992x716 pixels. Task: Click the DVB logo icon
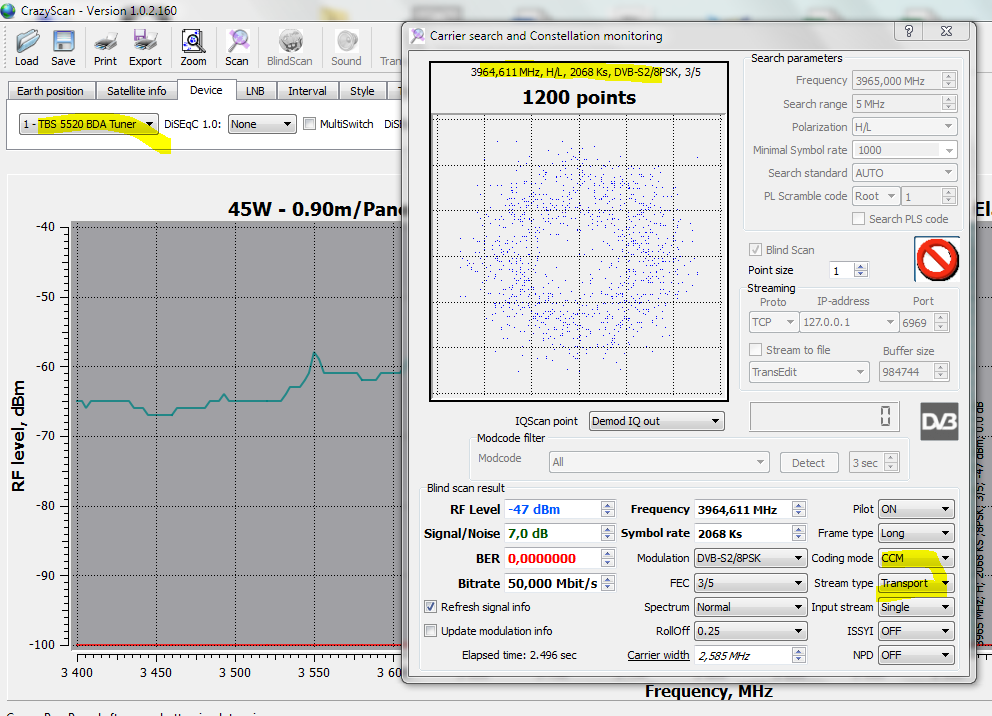pyautogui.click(x=939, y=421)
